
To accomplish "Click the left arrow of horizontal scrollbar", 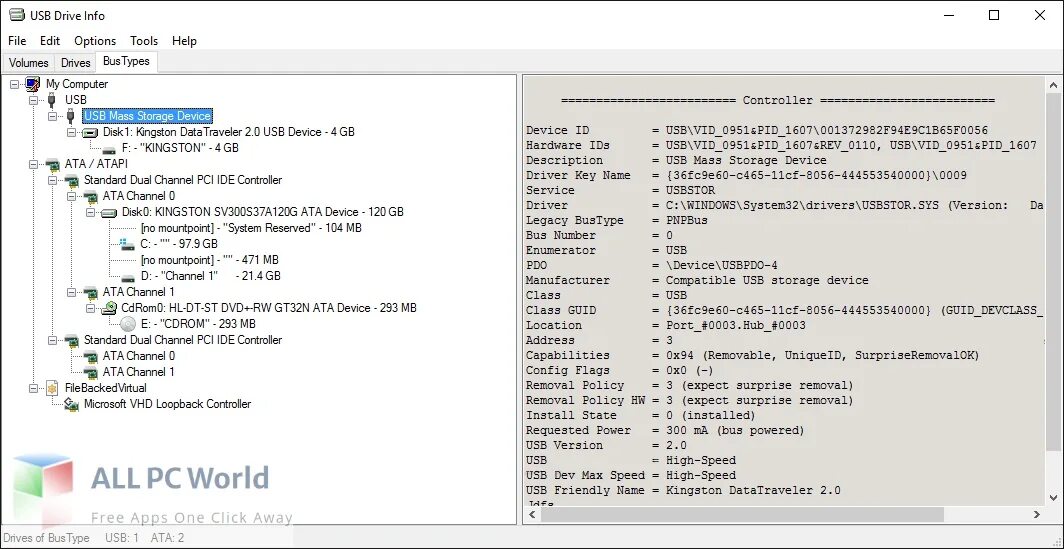I will pos(533,515).
